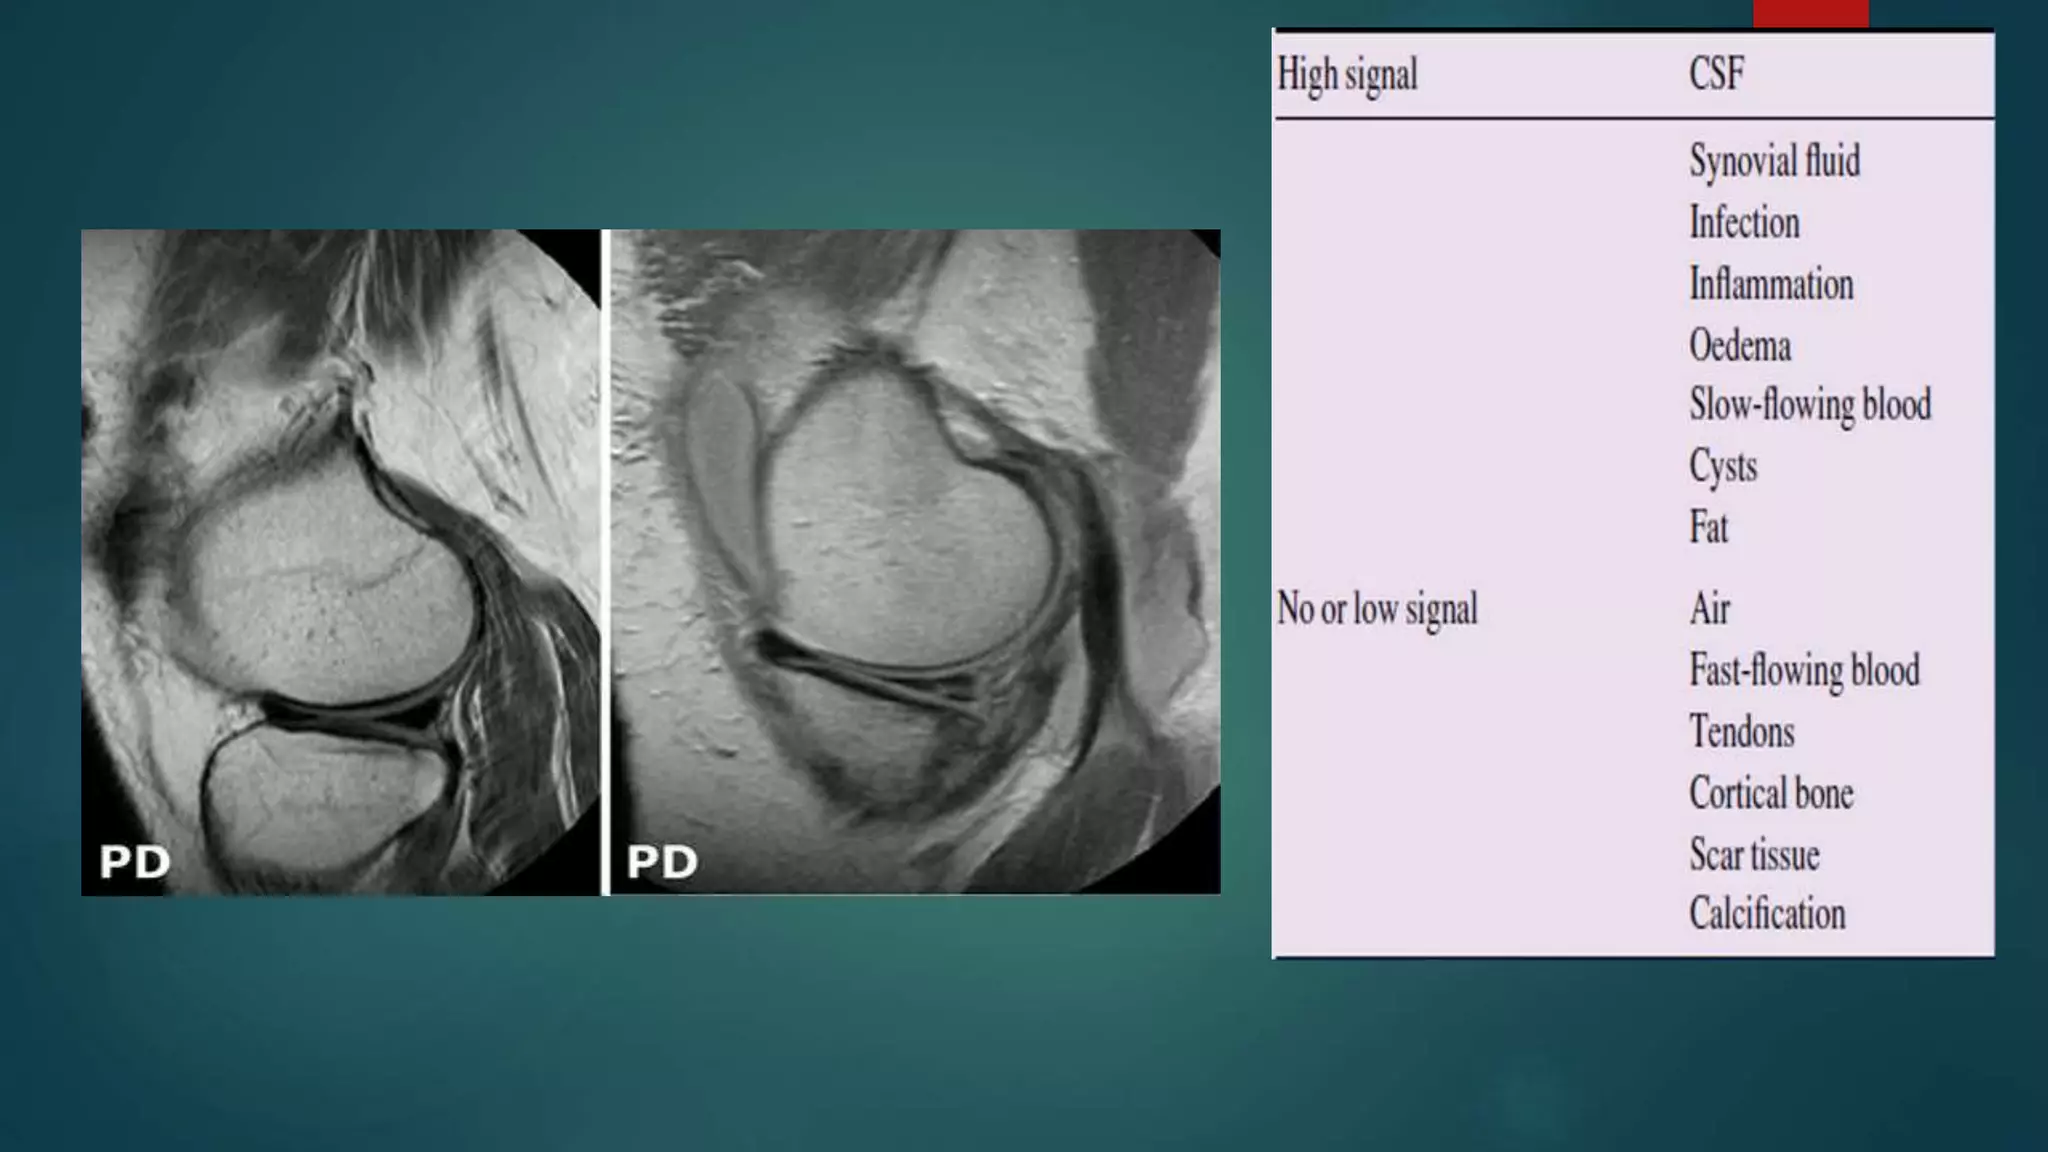Select the 'Scar tissue' text
2048x1152 pixels.
[x=1754, y=855]
